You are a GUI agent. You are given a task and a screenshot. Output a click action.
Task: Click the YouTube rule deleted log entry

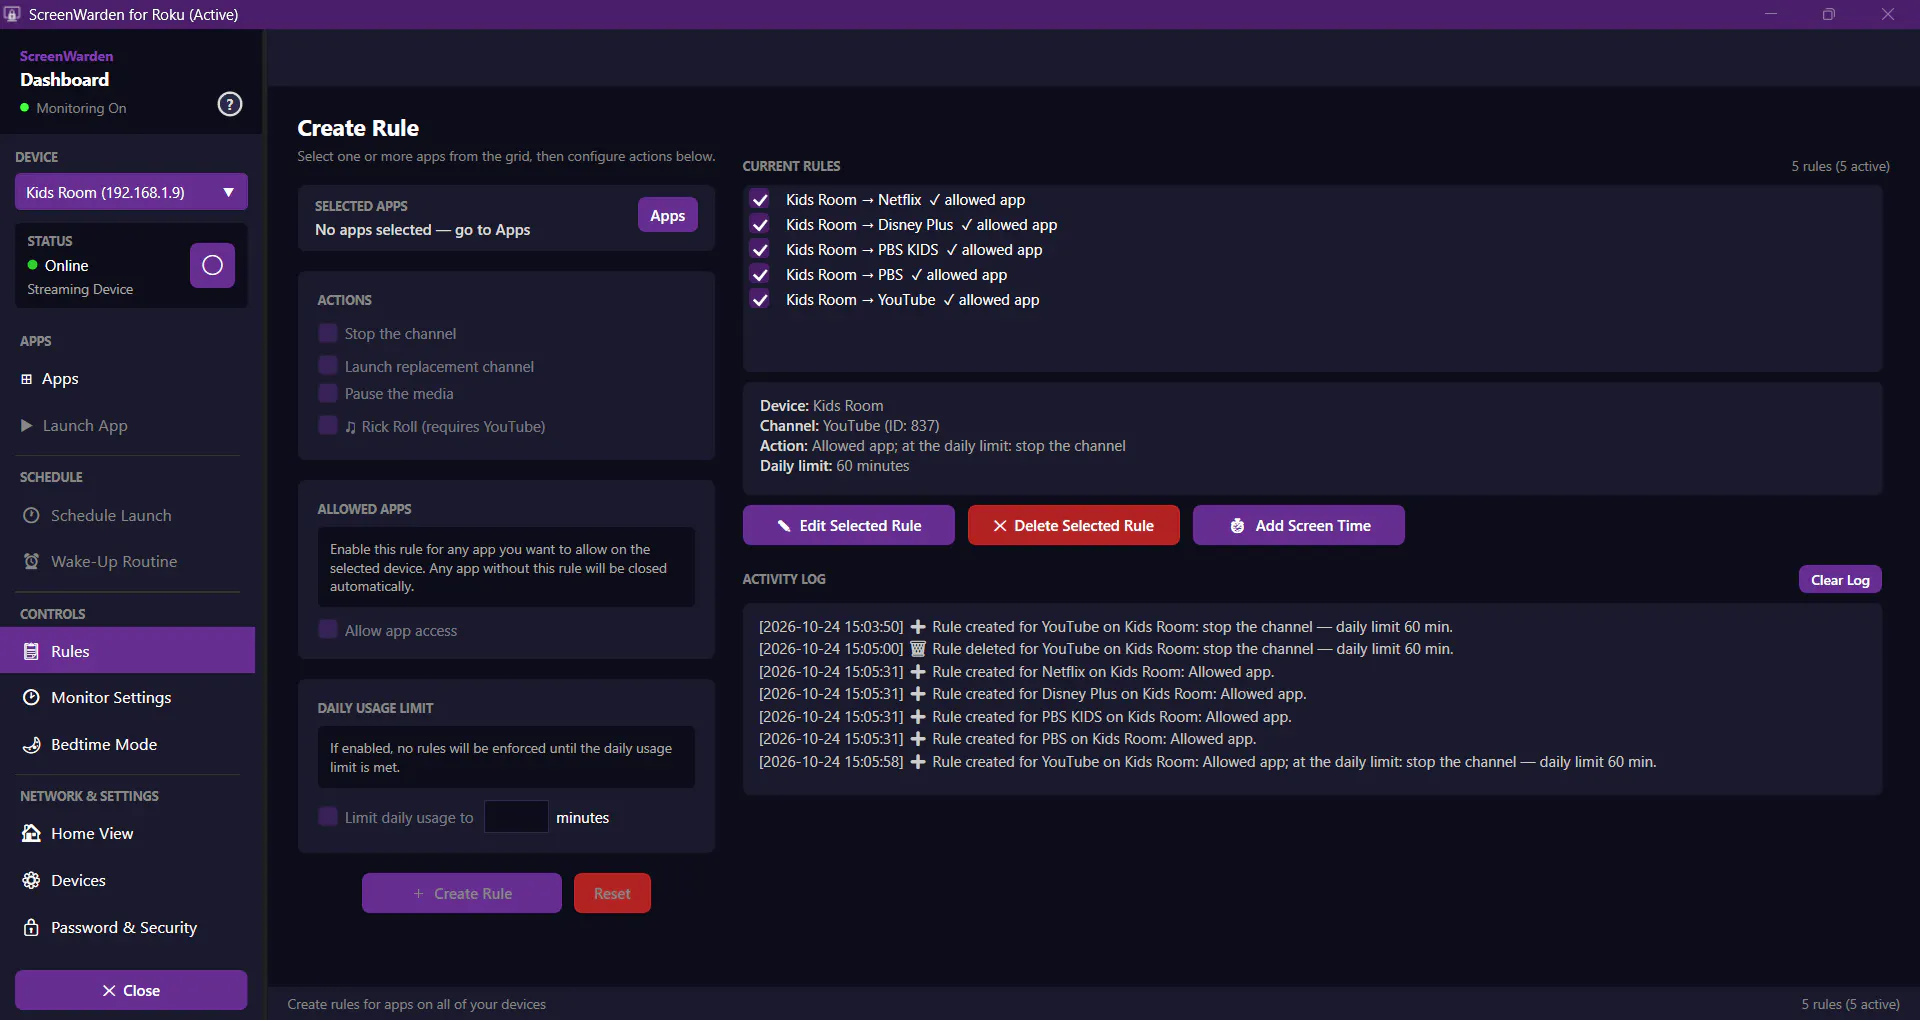click(x=1106, y=649)
